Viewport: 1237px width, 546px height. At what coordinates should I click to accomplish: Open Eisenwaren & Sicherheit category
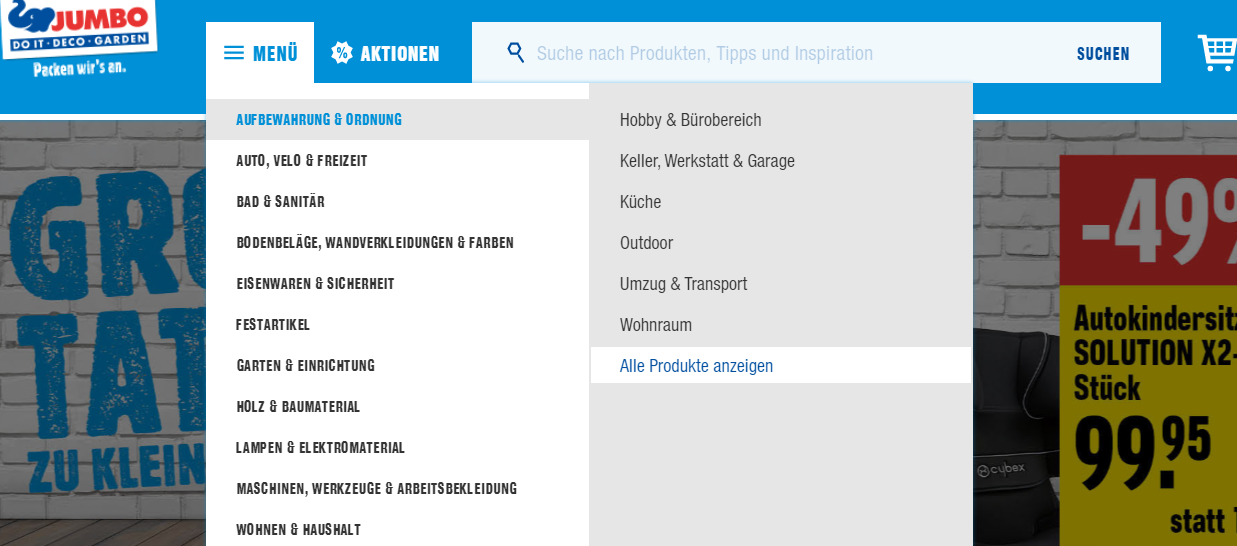pos(315,284)
